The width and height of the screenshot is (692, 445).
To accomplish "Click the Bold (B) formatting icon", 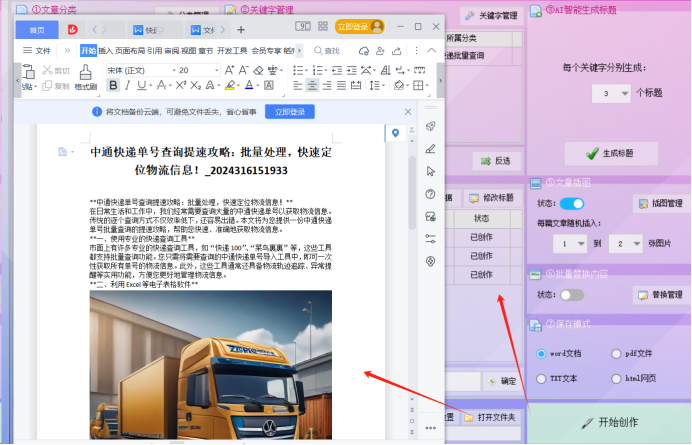I will [x=113, y=86].
